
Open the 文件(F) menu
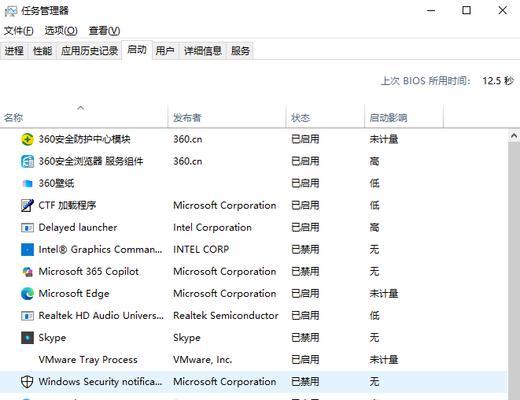[19, 31]
